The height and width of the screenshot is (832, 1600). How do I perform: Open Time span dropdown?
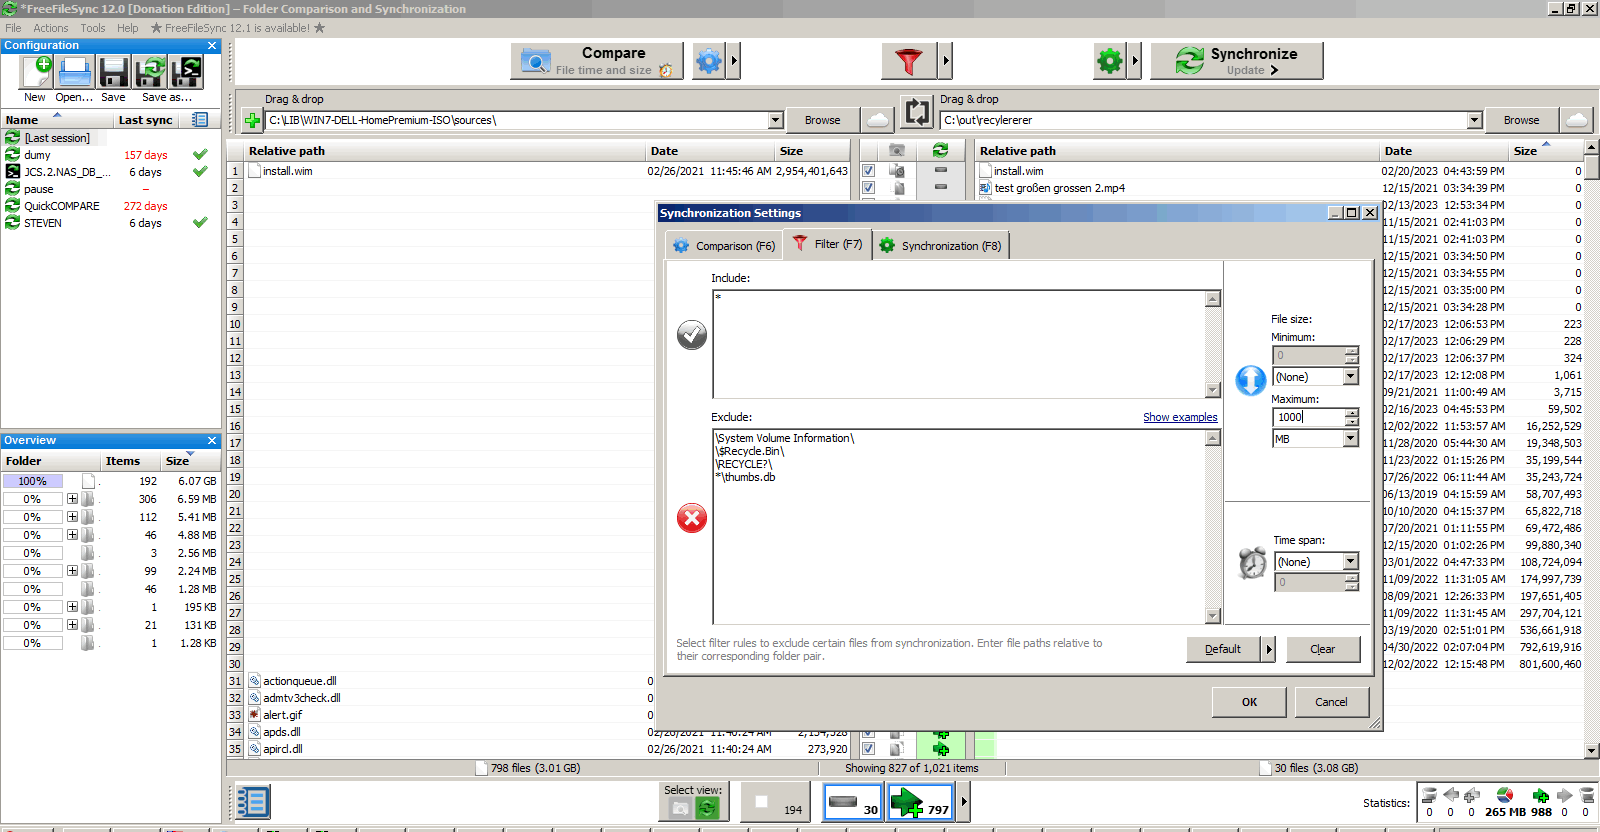[1350, 562]
